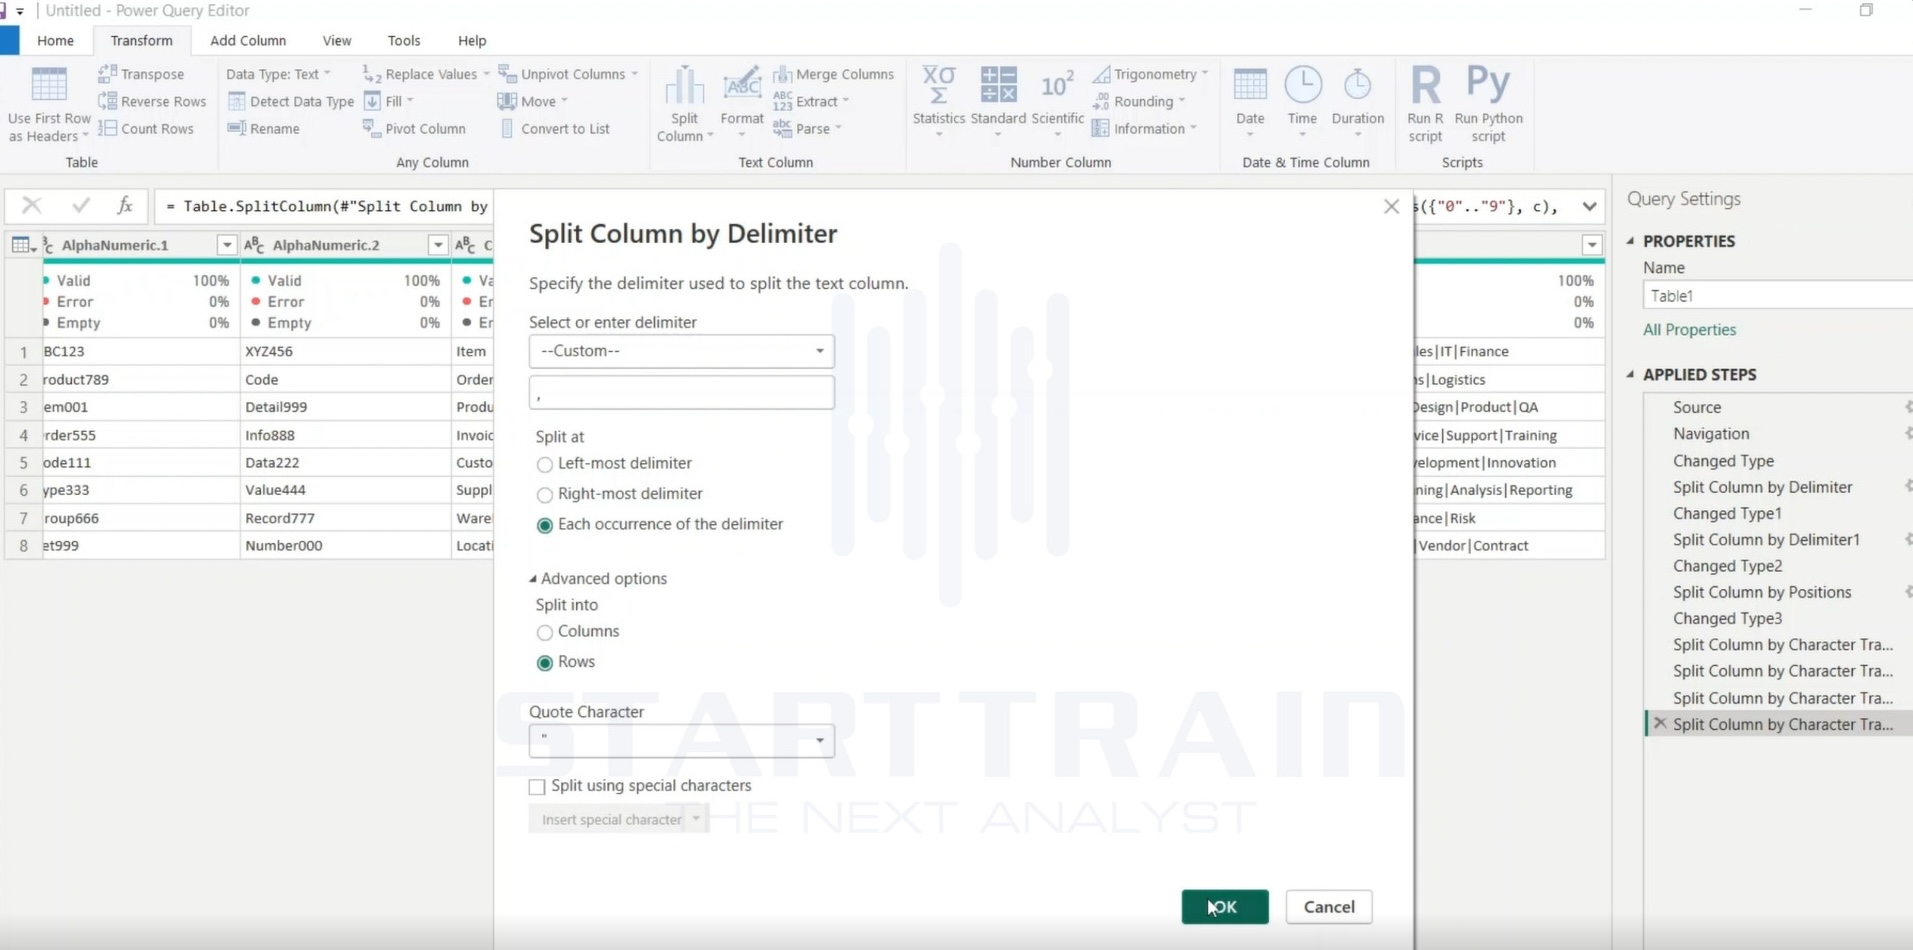Open the All Properties link
The image size is (1913, 950).
(1689, 330)
